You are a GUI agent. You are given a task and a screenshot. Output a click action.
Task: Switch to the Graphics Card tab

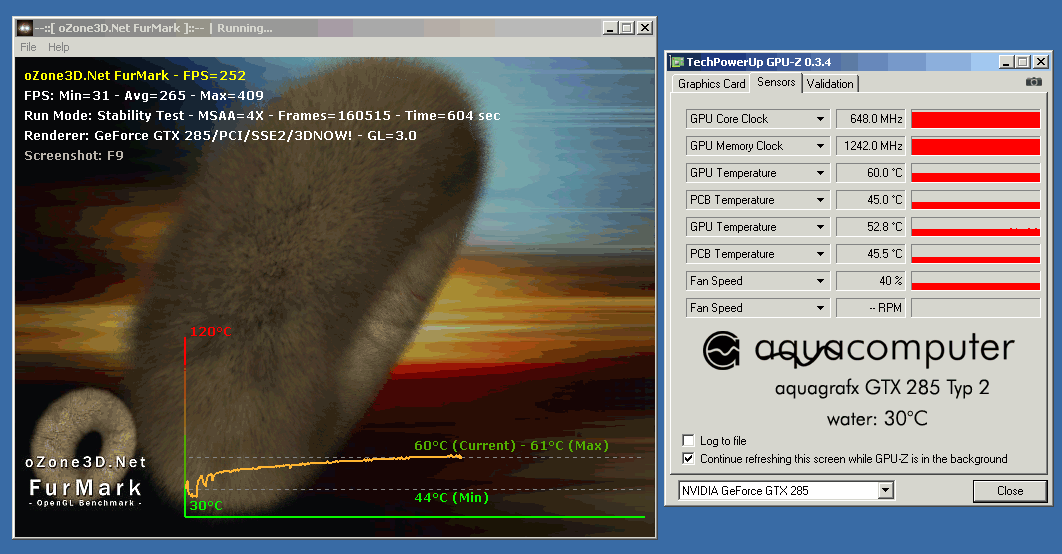[711, 84]
